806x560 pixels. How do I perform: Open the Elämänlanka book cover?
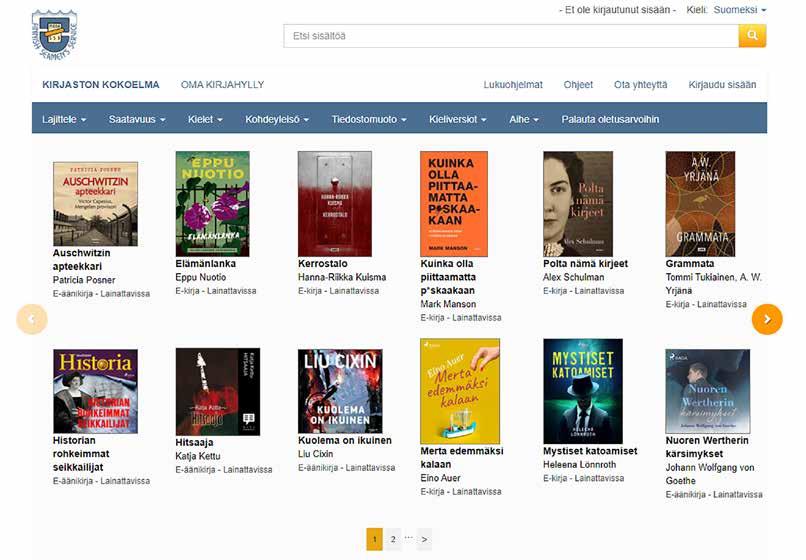[212, 204]
